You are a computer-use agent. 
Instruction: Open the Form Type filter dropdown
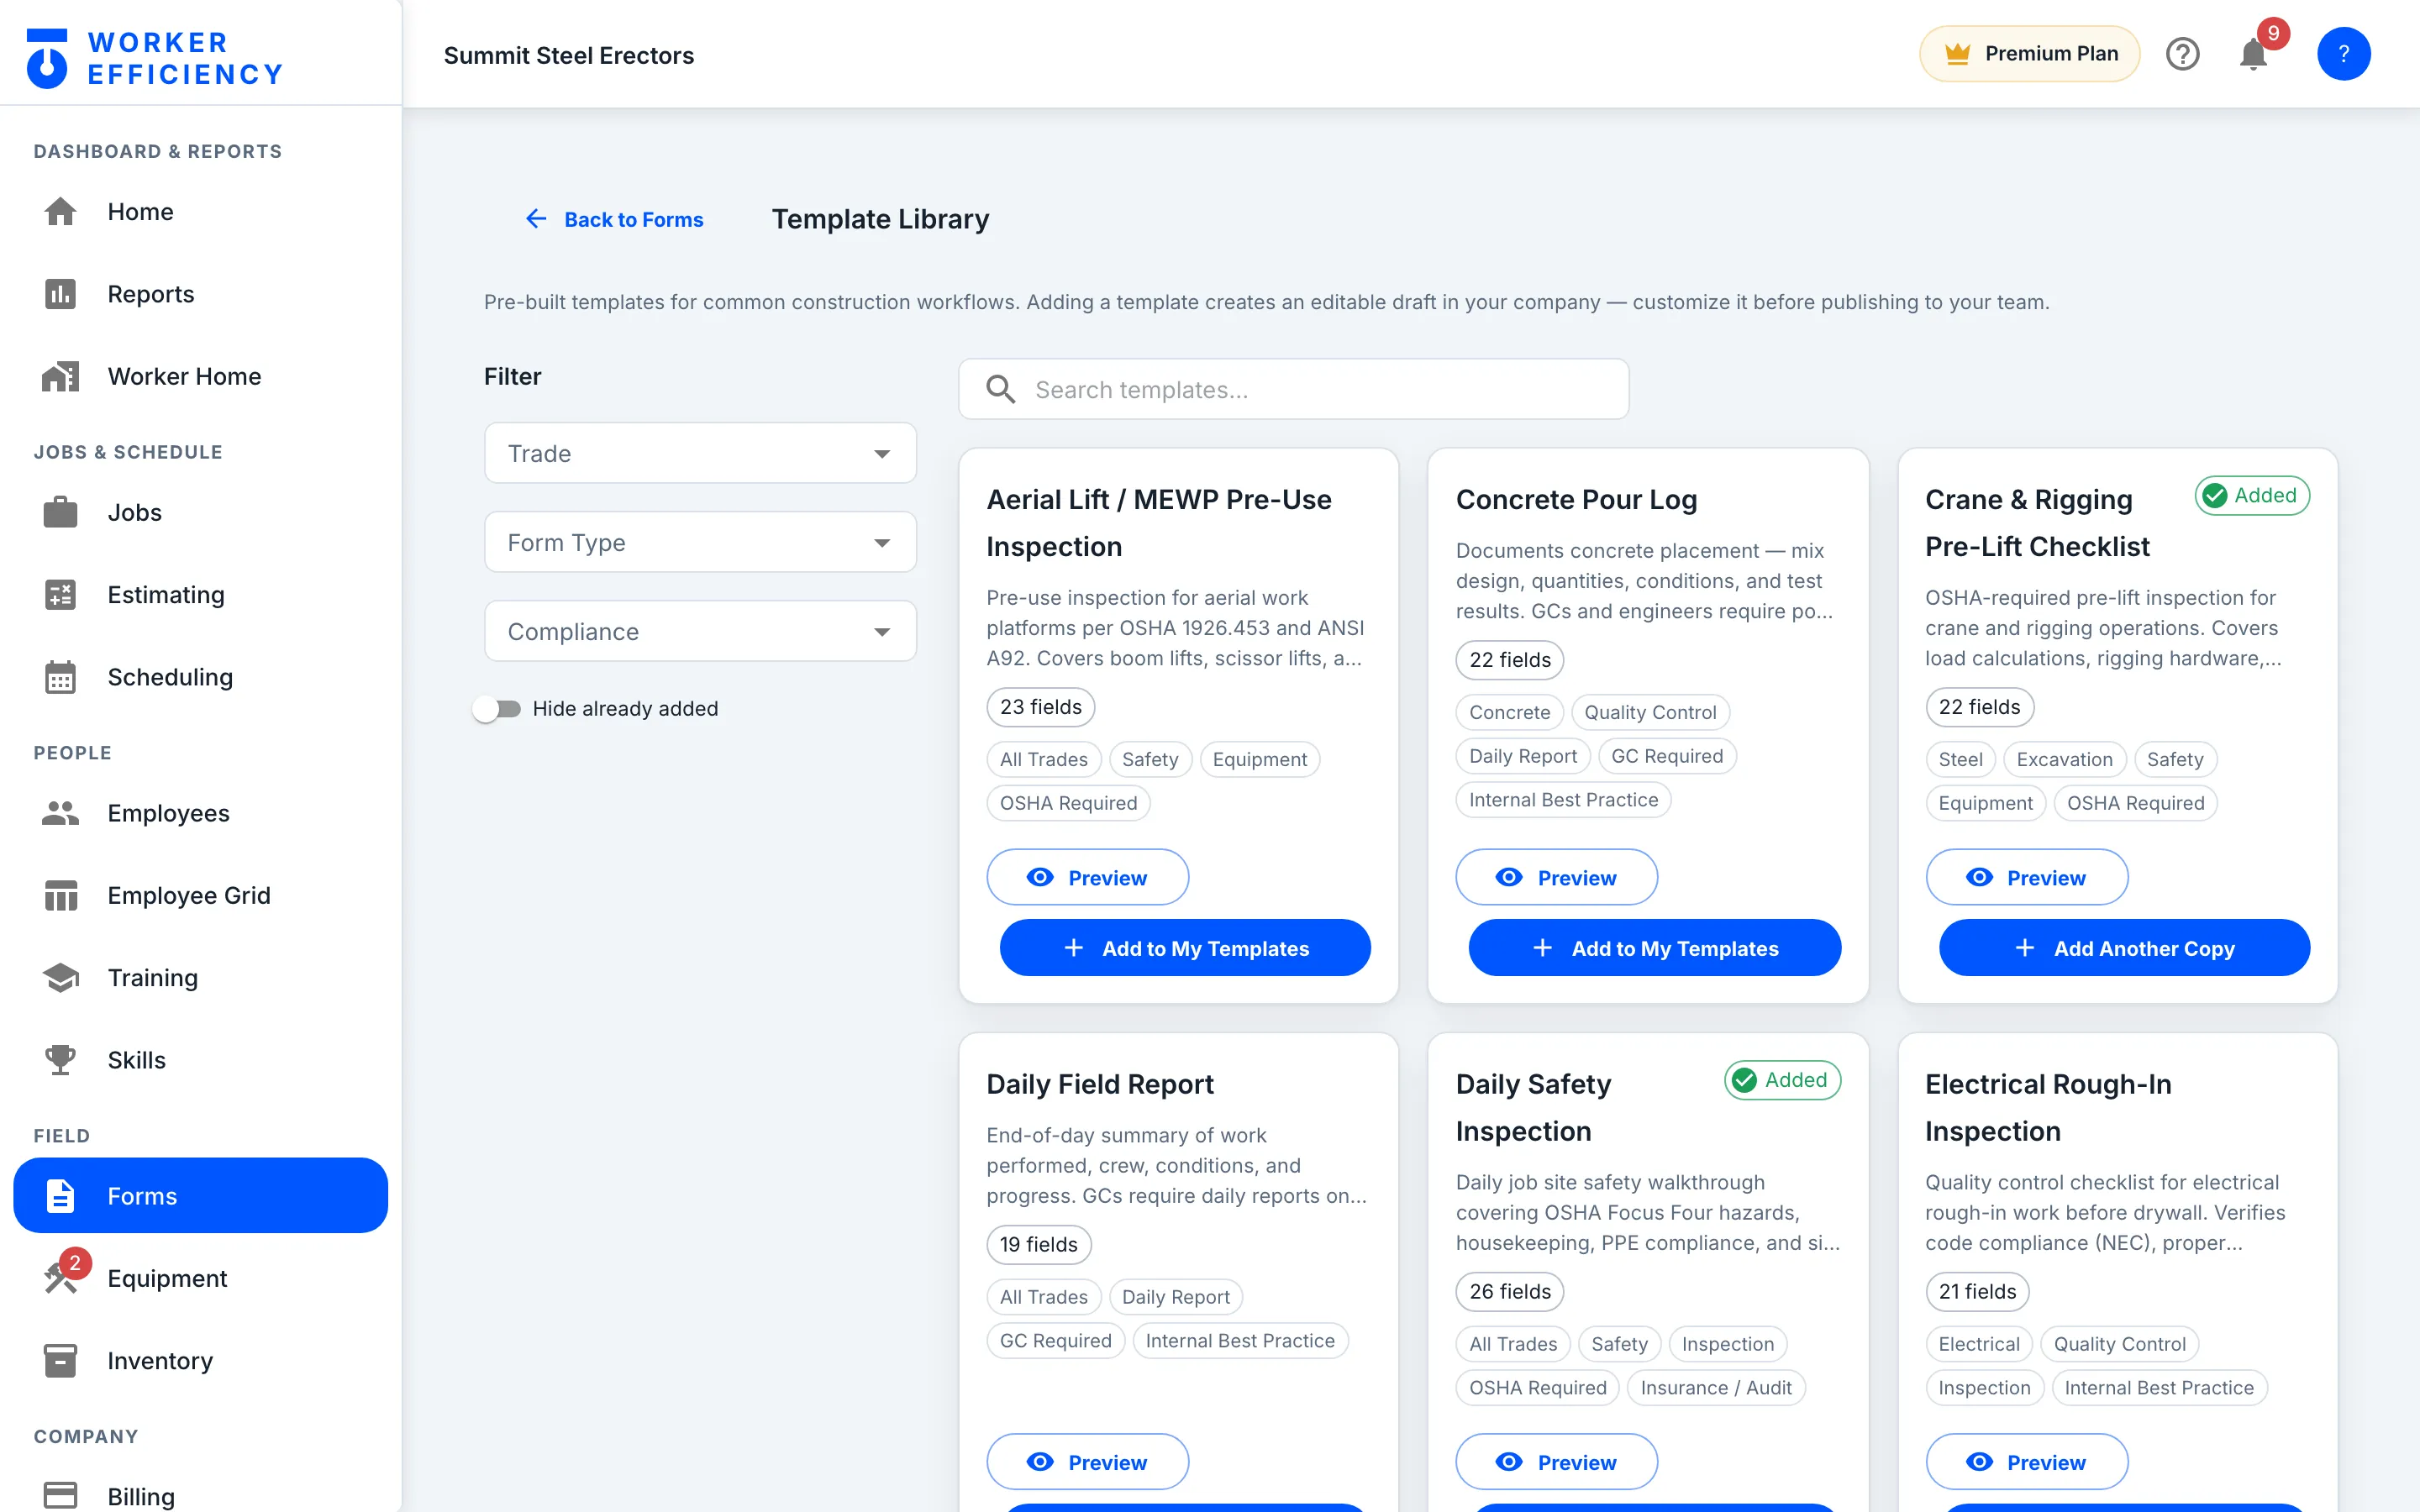(x=700, y=542)
